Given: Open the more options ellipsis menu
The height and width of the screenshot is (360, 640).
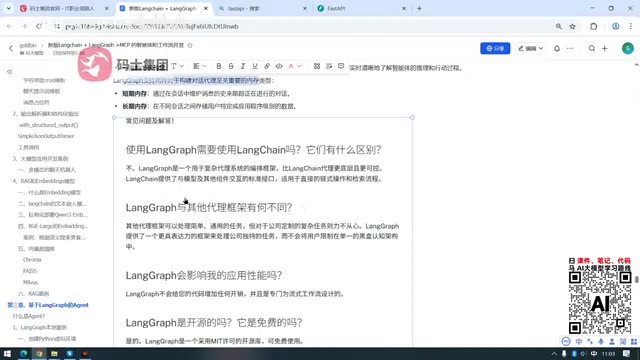Looking at the screenshot, I should point(570,48).
